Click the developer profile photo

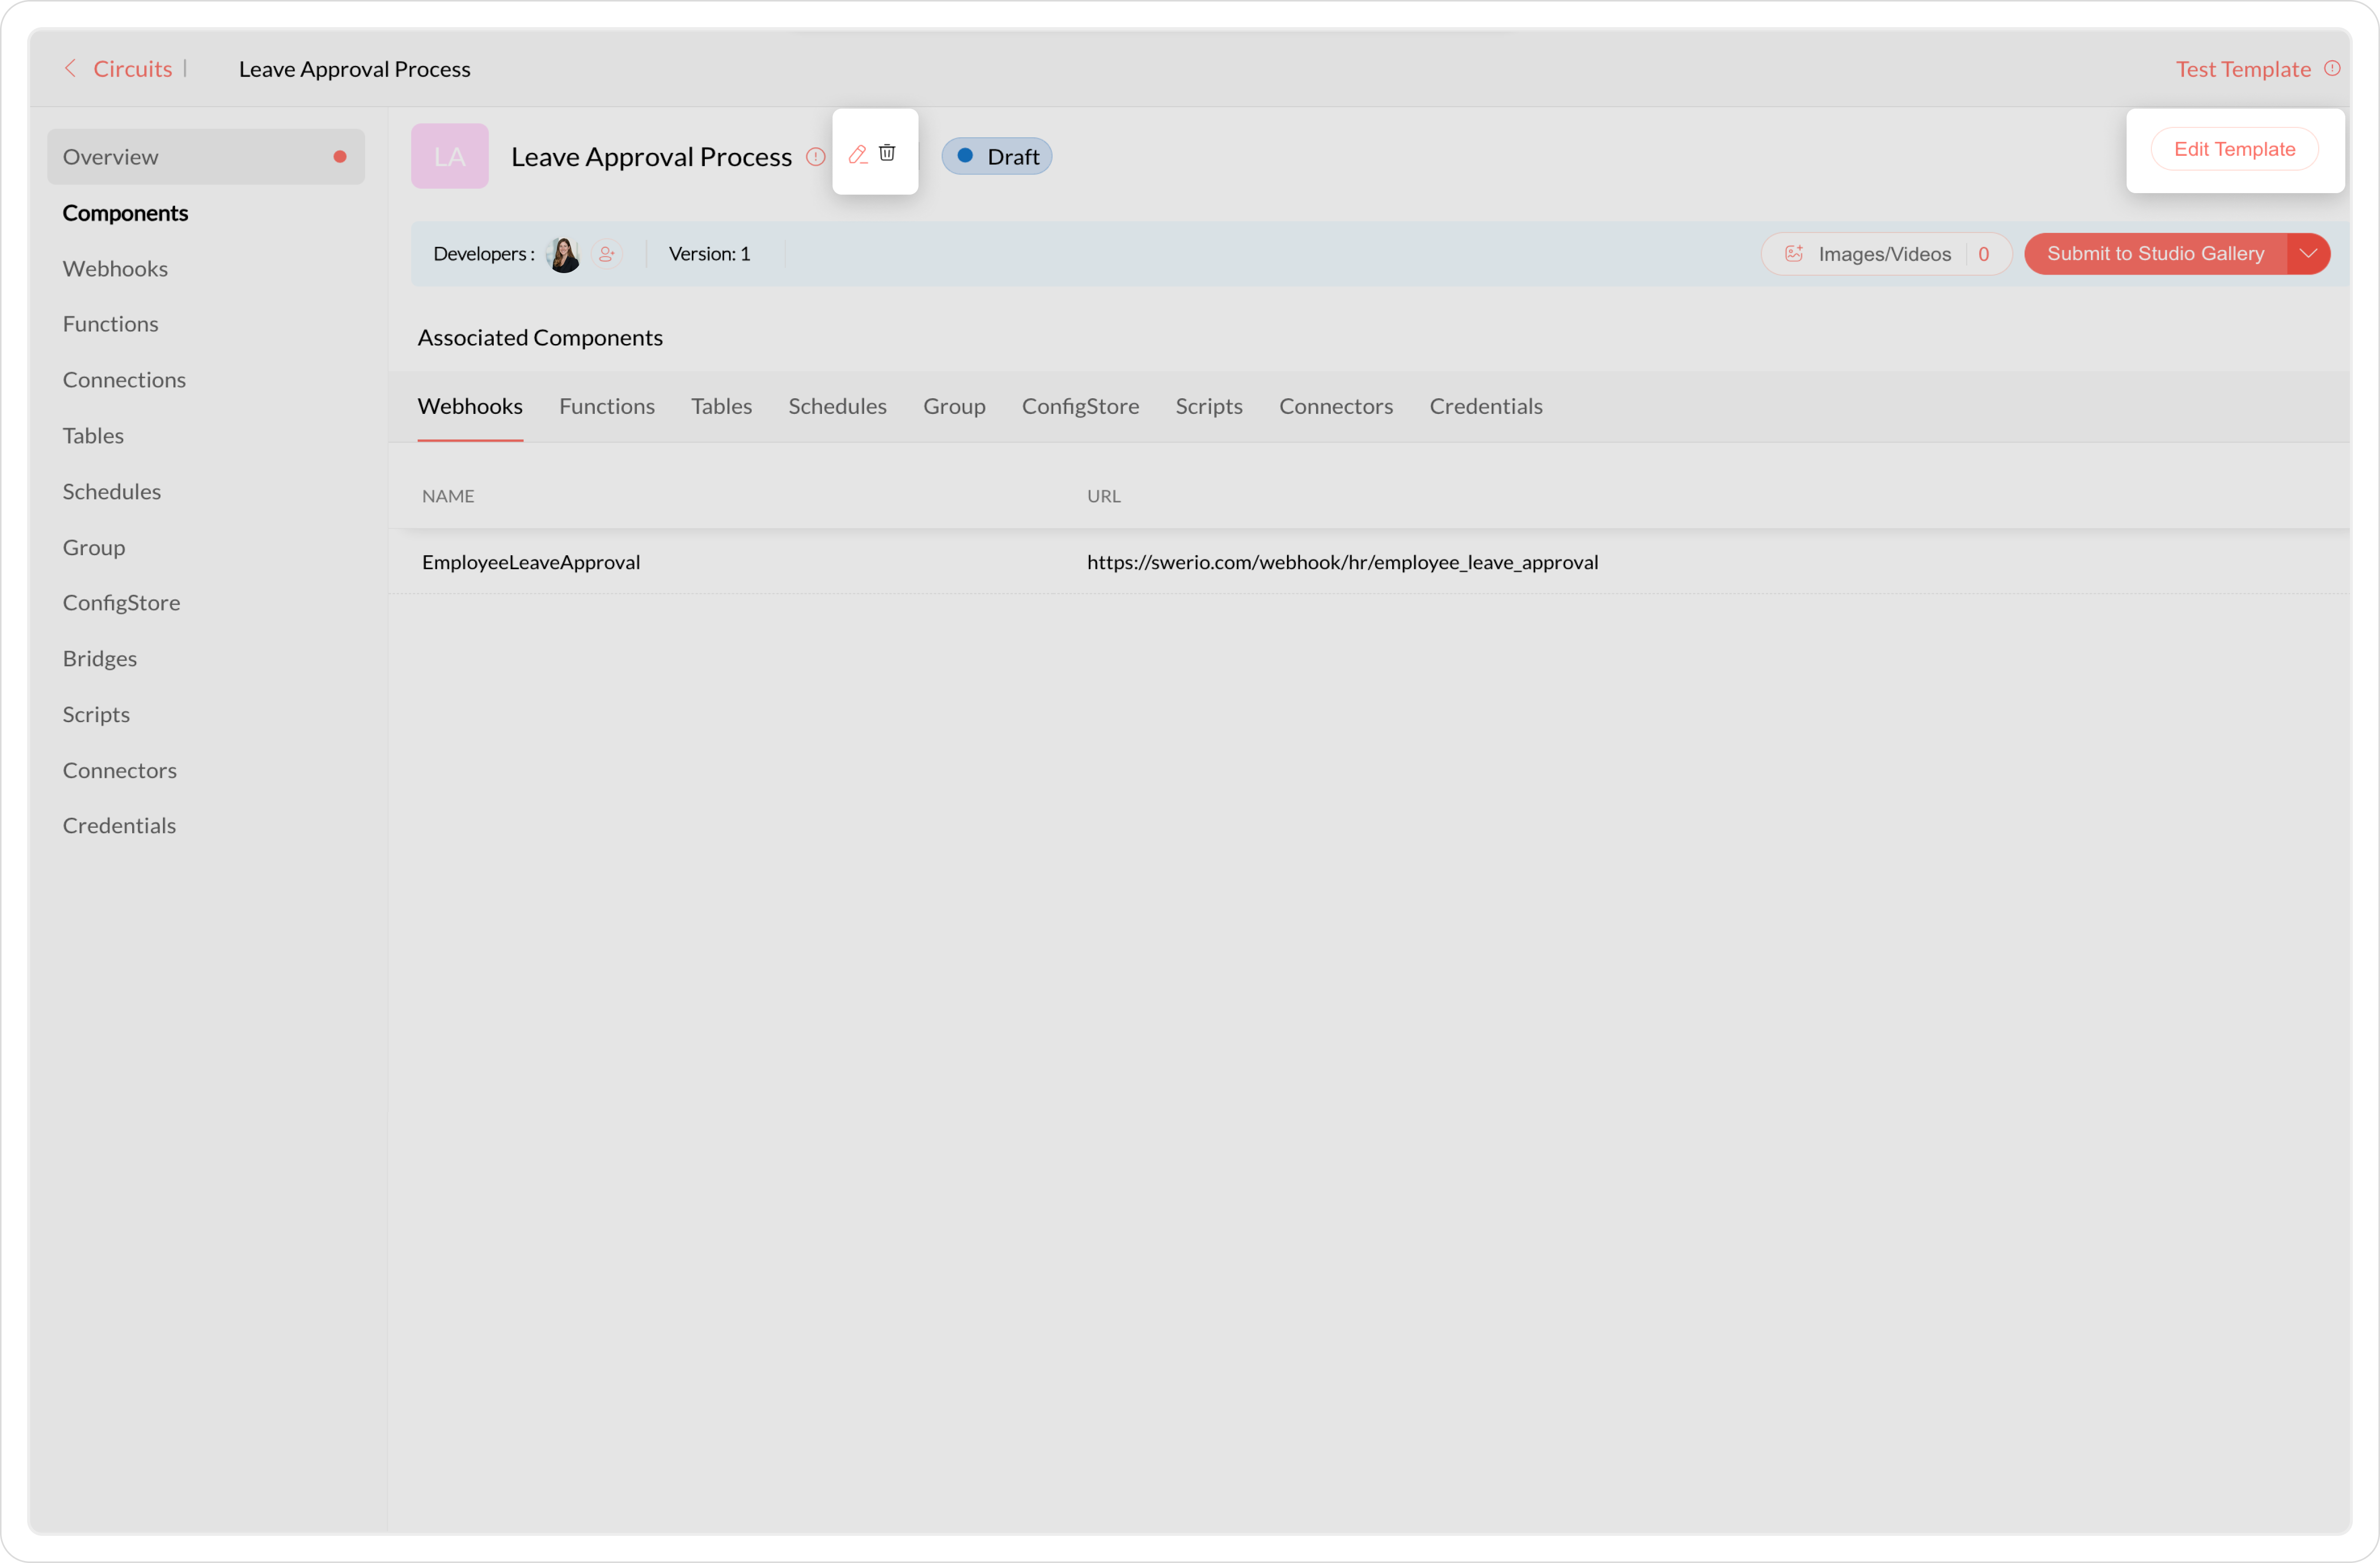(x=564, y=254)
